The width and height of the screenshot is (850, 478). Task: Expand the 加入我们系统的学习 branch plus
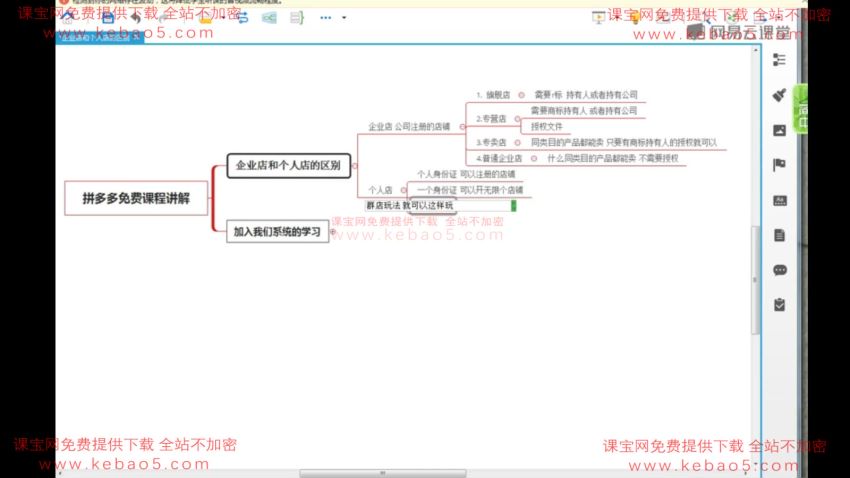[x=333, y=232]
